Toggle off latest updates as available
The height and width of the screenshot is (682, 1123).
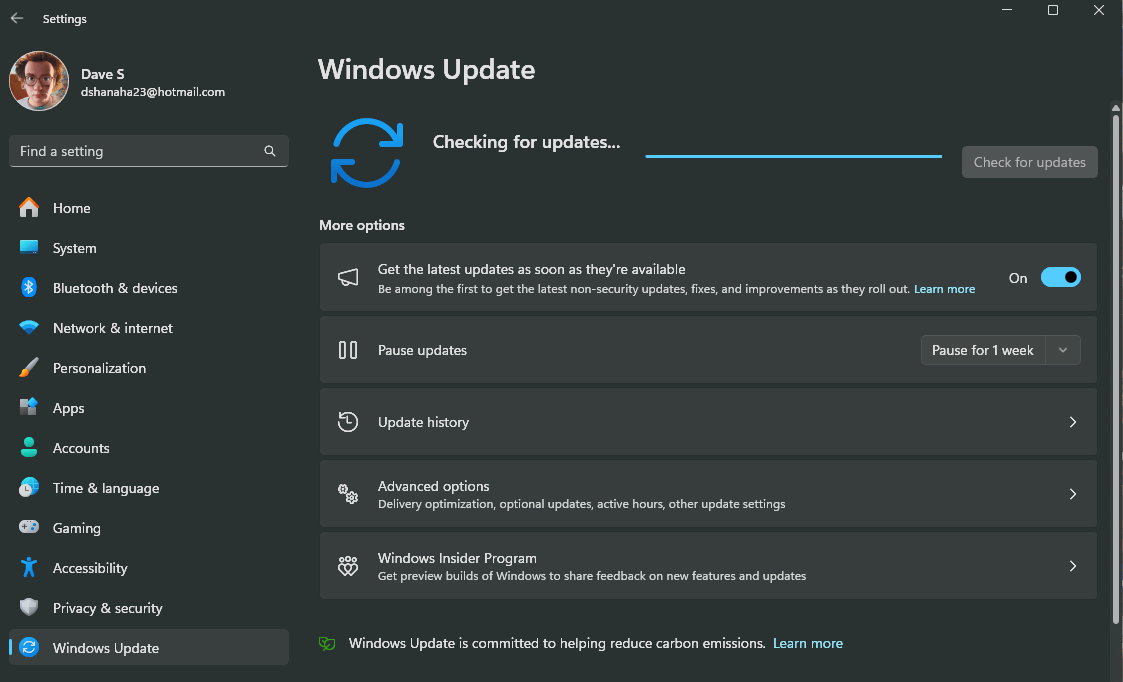(x=1061, y=277)
